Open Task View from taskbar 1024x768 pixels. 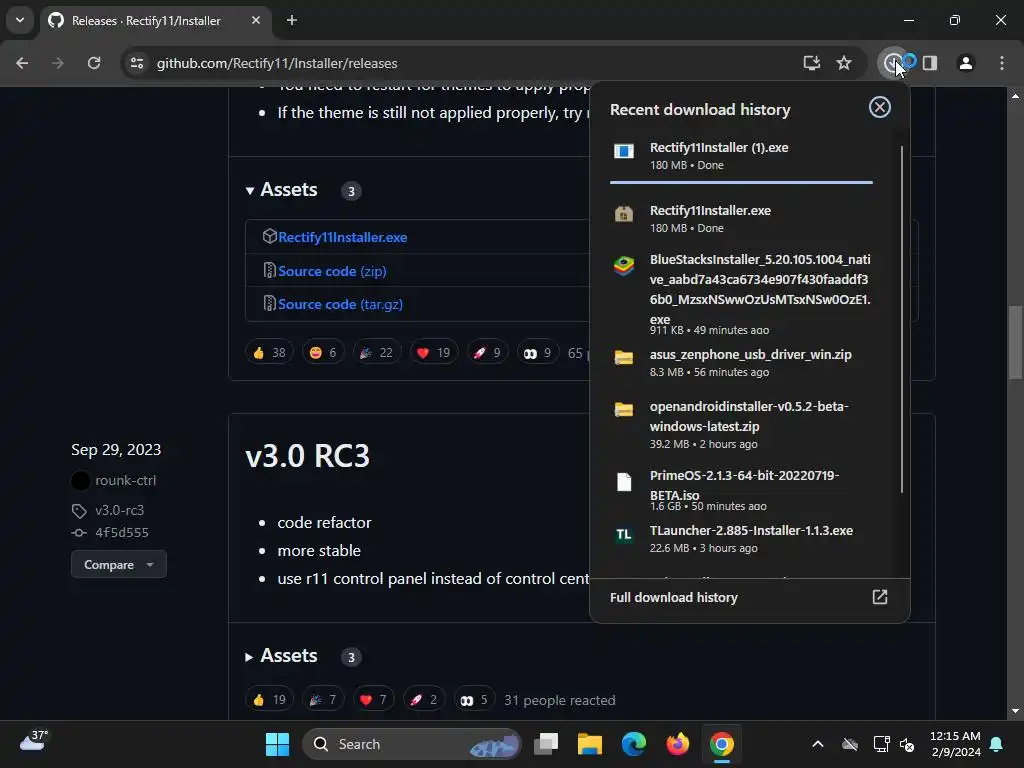(546, 744)
